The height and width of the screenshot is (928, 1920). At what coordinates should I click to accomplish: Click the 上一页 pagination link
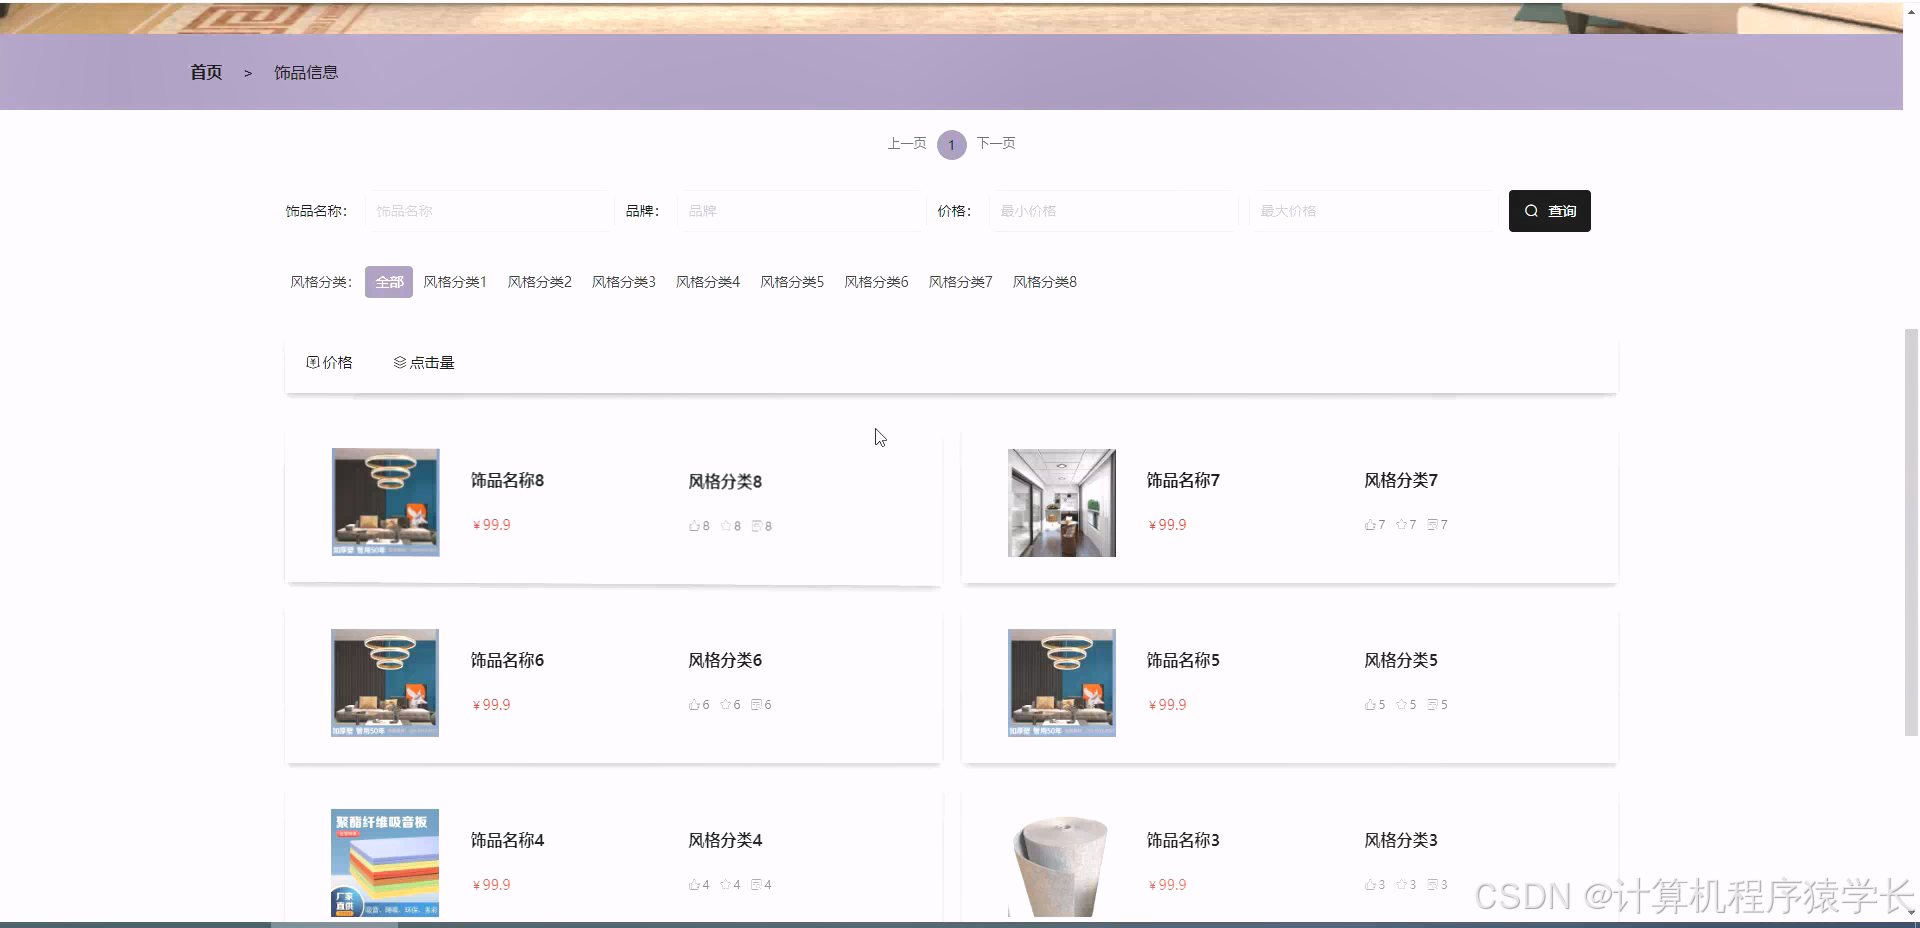906,143
